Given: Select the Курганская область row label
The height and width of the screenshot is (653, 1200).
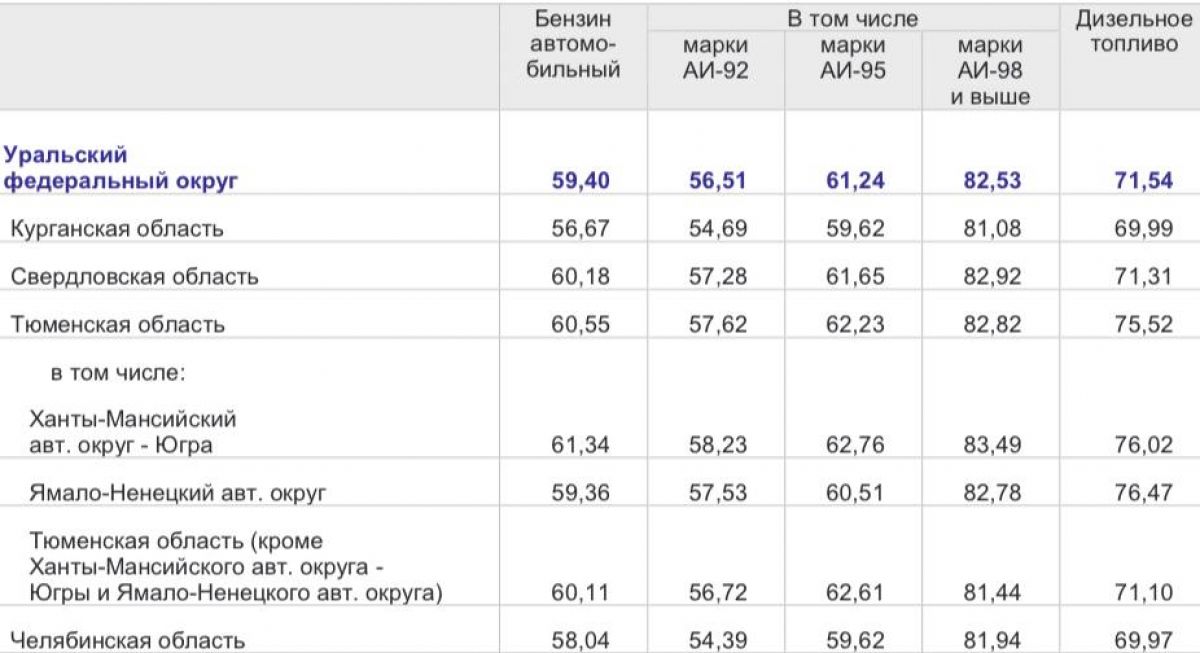Looking at the screenshot, I should coord(117,228).
